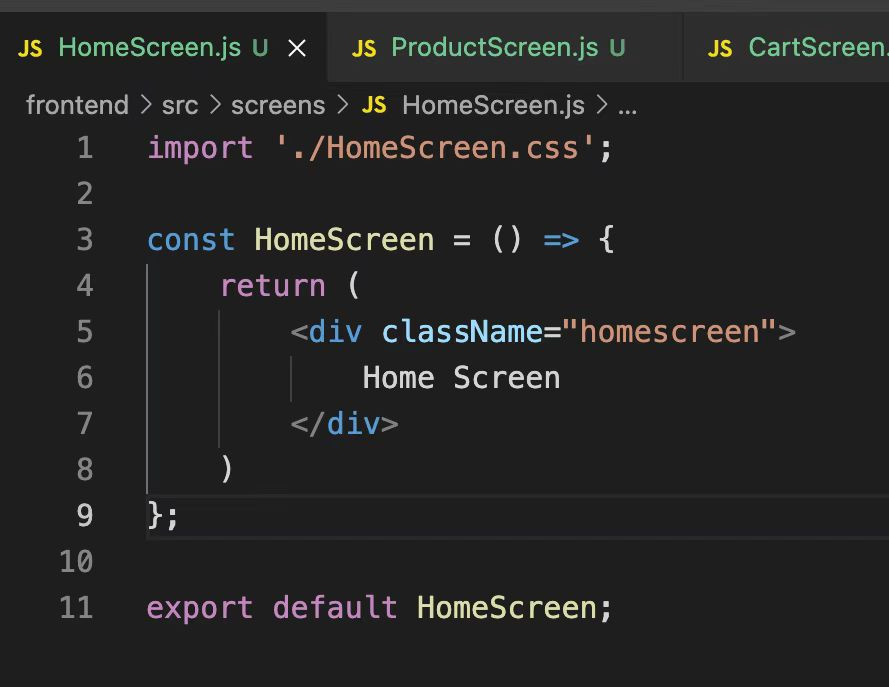This screenshot has width=889, height=687.
Task: Click the 'Home Screen' text on line 6
Action: pos(462,378)
